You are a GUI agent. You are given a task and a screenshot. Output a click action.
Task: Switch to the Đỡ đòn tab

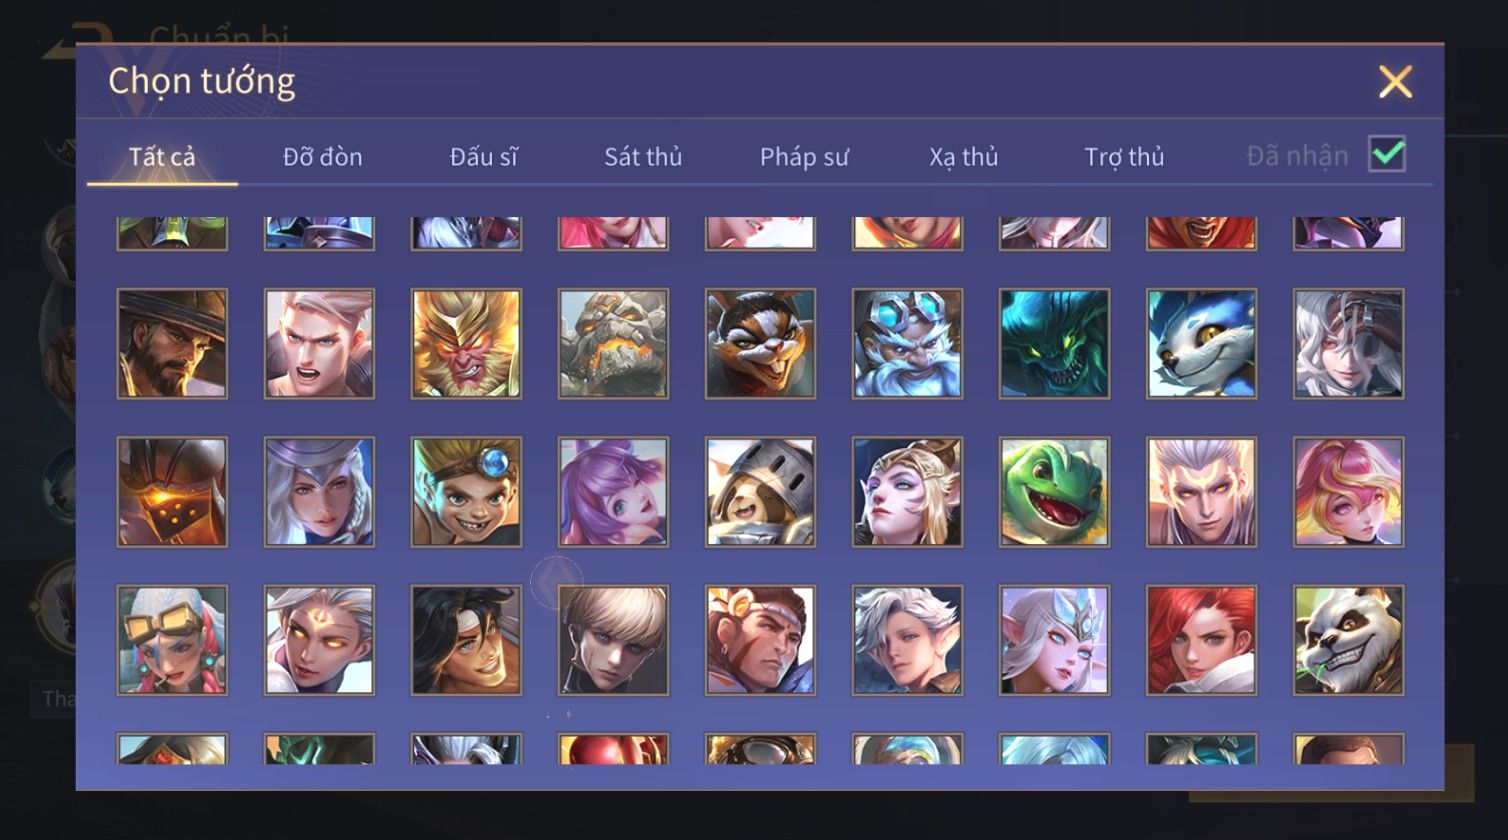coord(322,157)
